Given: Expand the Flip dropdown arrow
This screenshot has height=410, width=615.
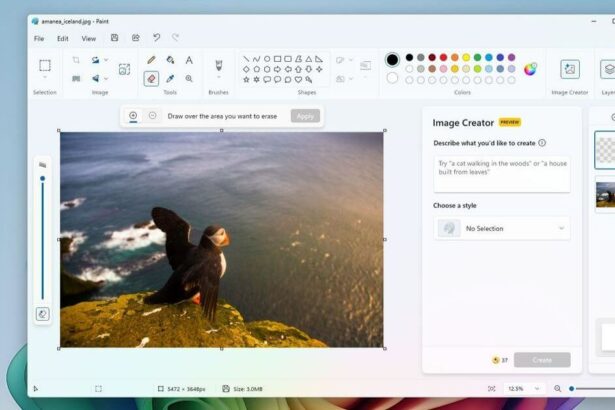Looking at the screenshot, I should [106, 78].
